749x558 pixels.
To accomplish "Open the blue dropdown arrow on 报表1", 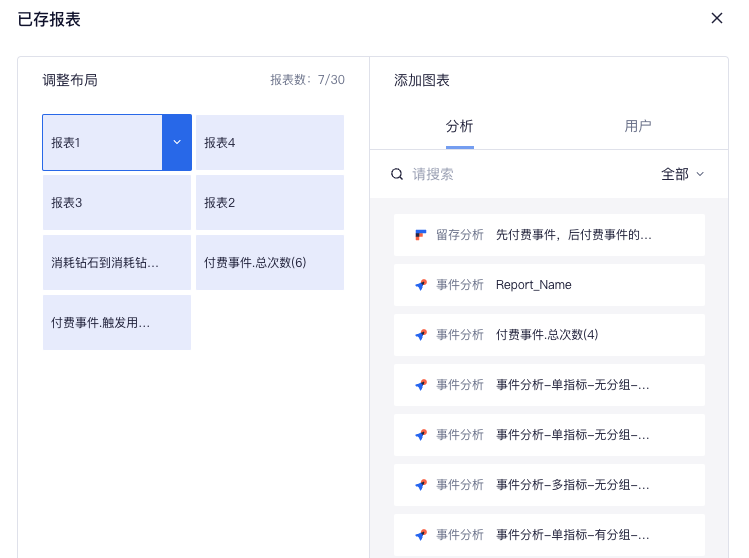I will tap(177, 142).
